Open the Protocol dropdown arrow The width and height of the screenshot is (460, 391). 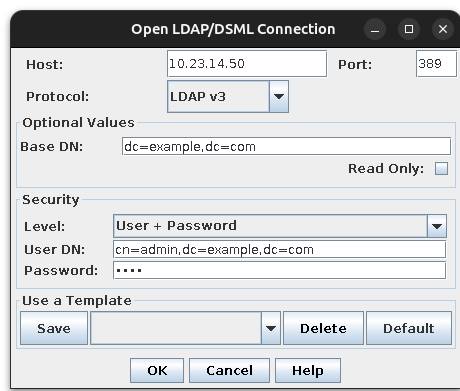(x=279, y=97)
